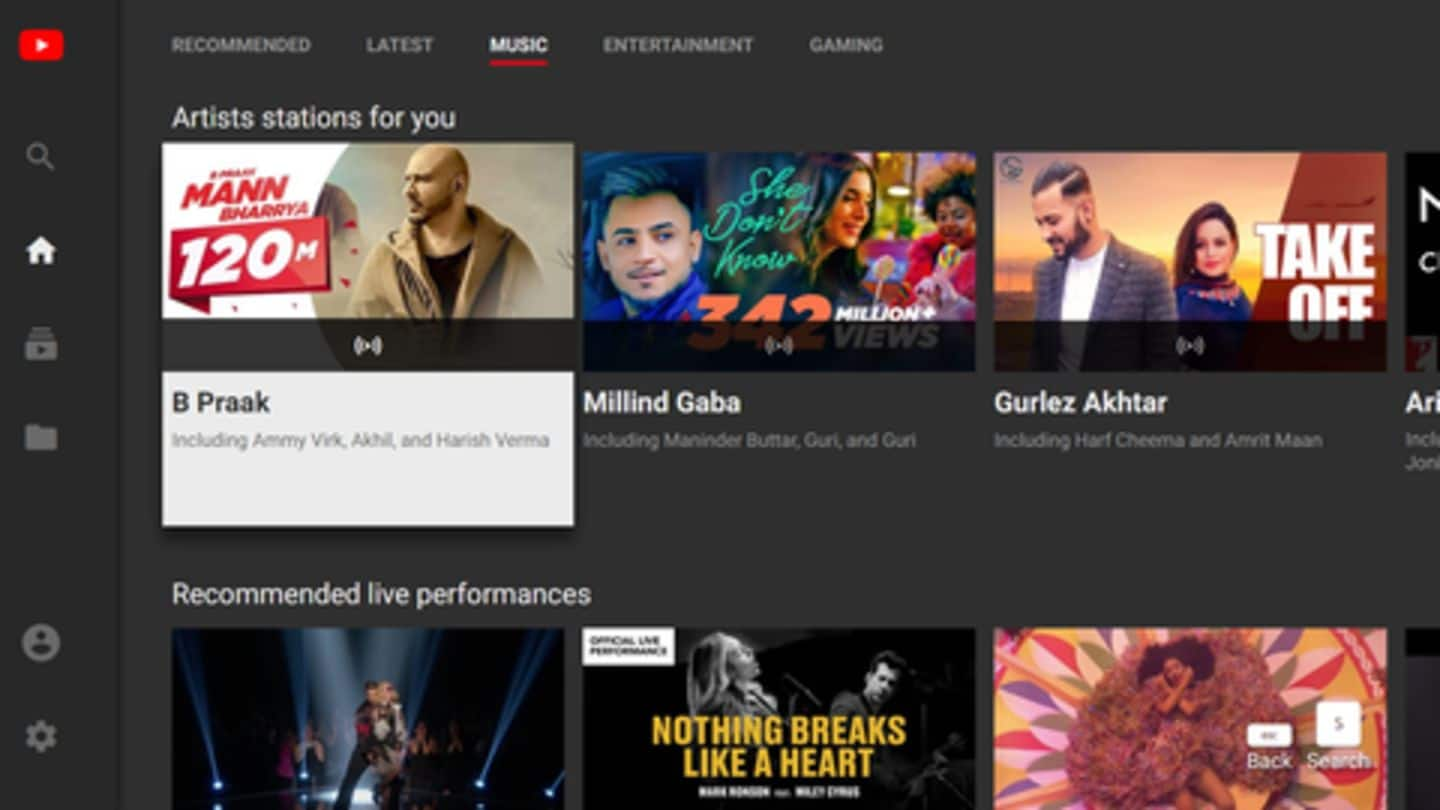The image size is (1440, 810).
Task: Click the Gurlez Akhtar station title
Action: (x=1080, y=403)
